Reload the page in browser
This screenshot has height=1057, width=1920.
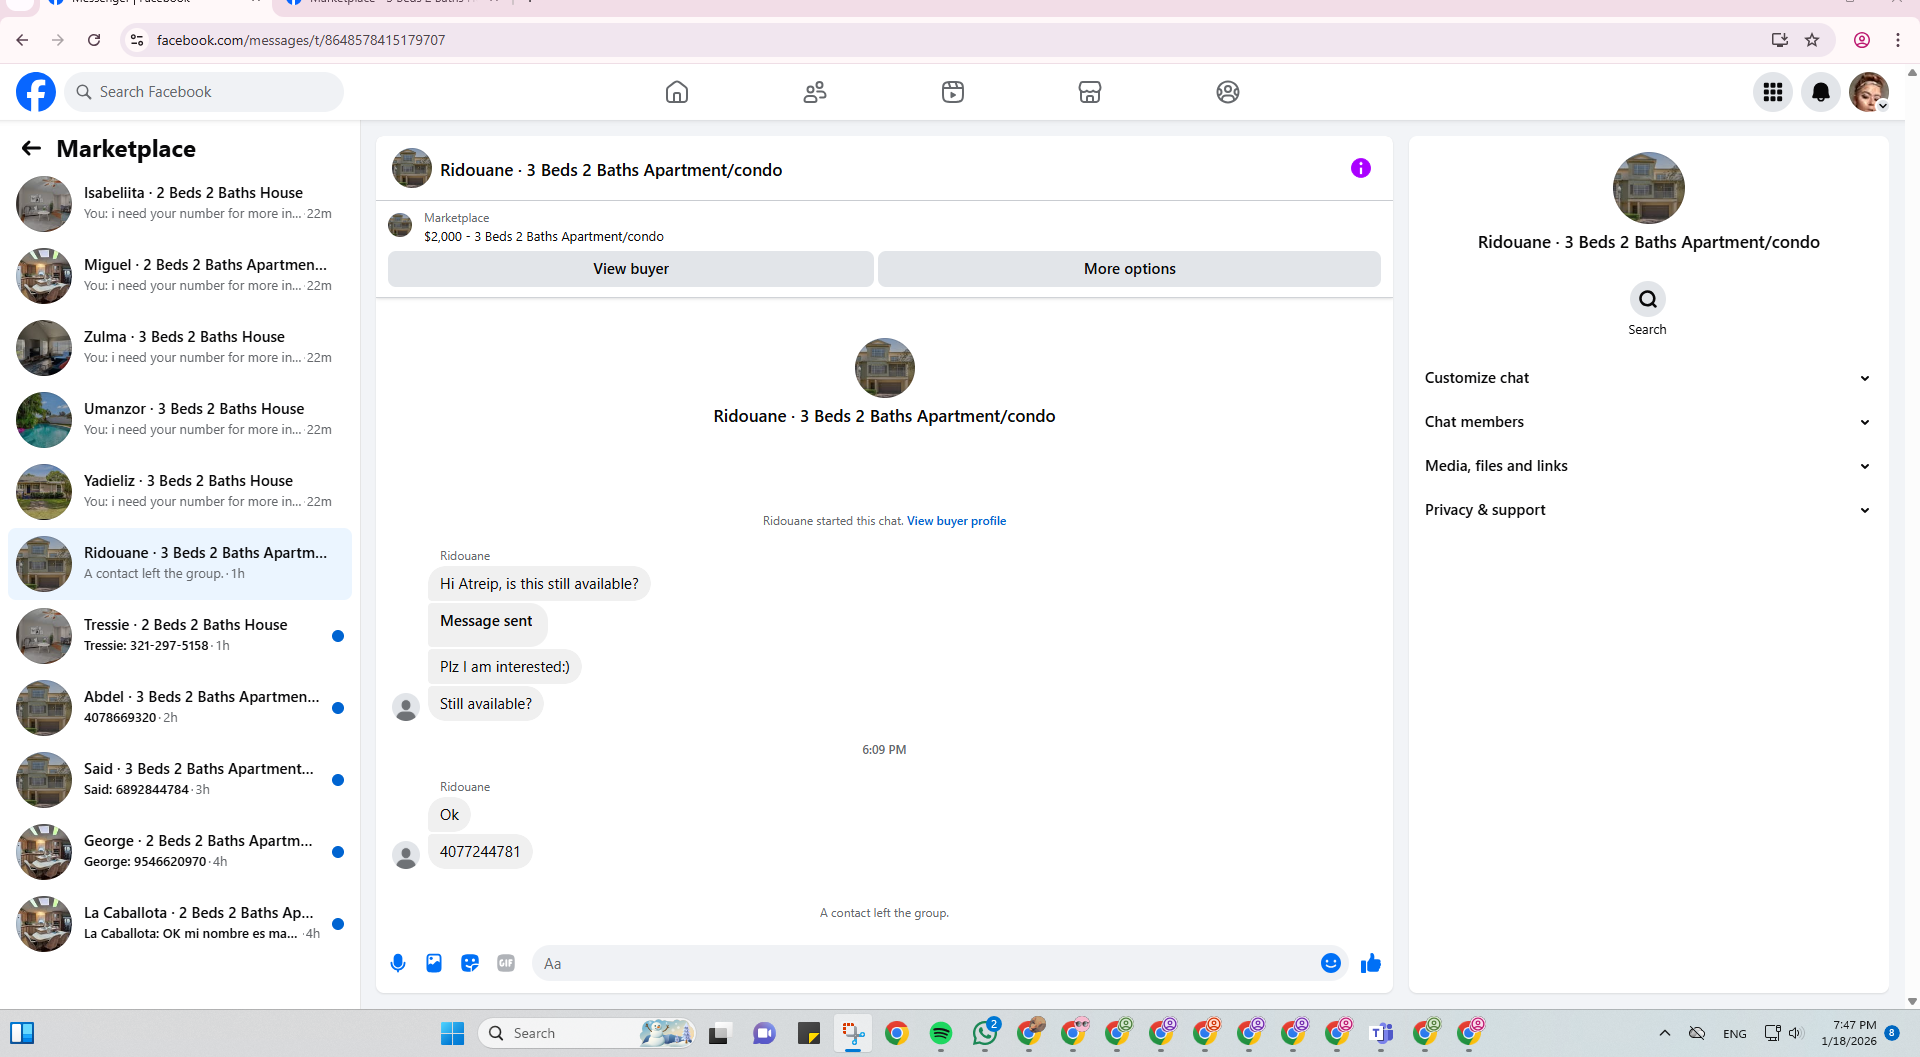pos(94,40)
